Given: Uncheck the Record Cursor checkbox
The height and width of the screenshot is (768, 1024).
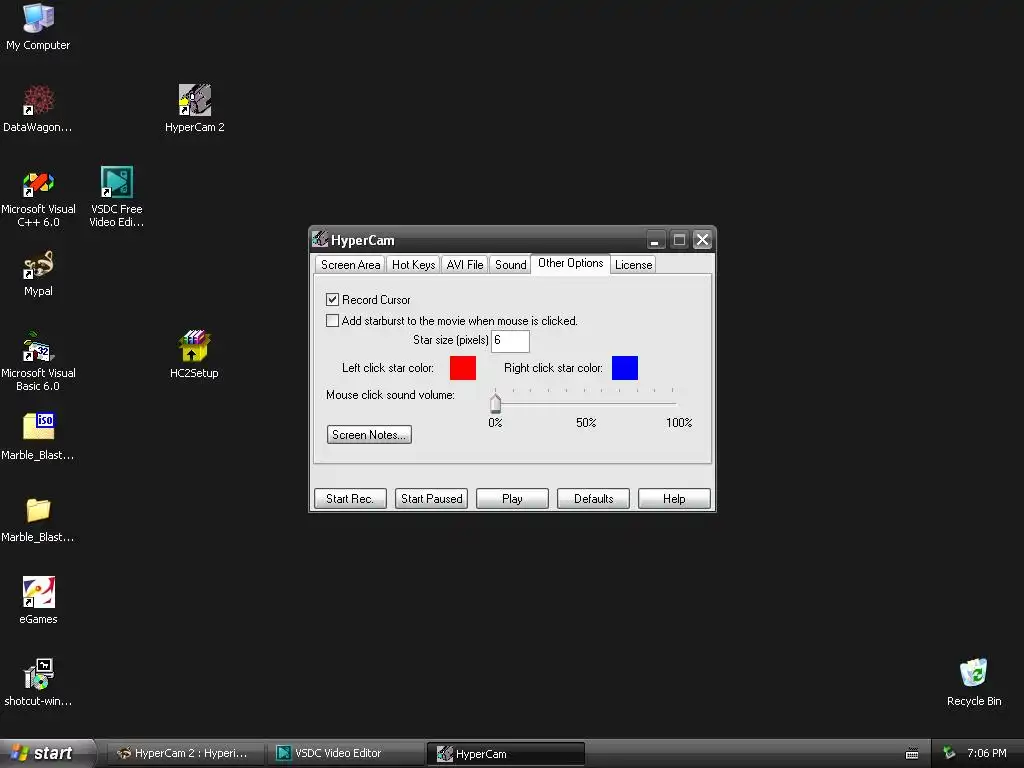Looking at the screenshot, I should pyautogui.click(x=332, y=300).
